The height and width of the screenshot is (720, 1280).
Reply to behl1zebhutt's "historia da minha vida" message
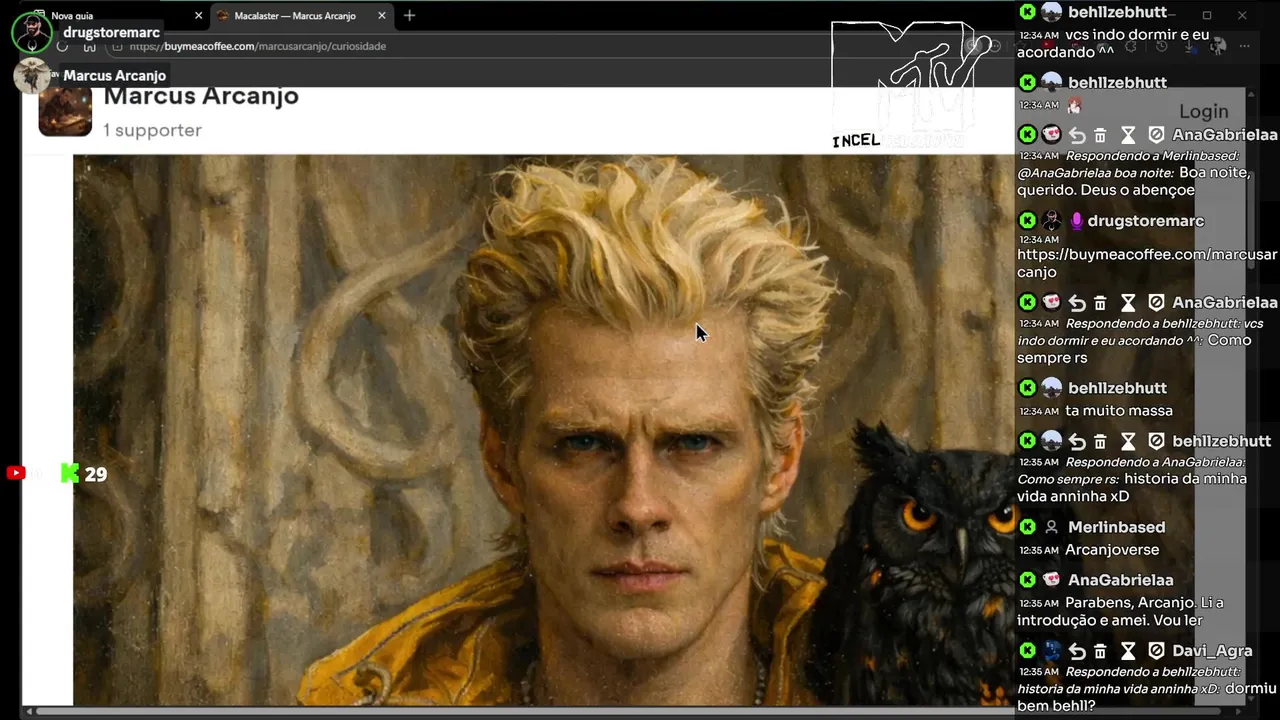click(x=1077, y=442)
